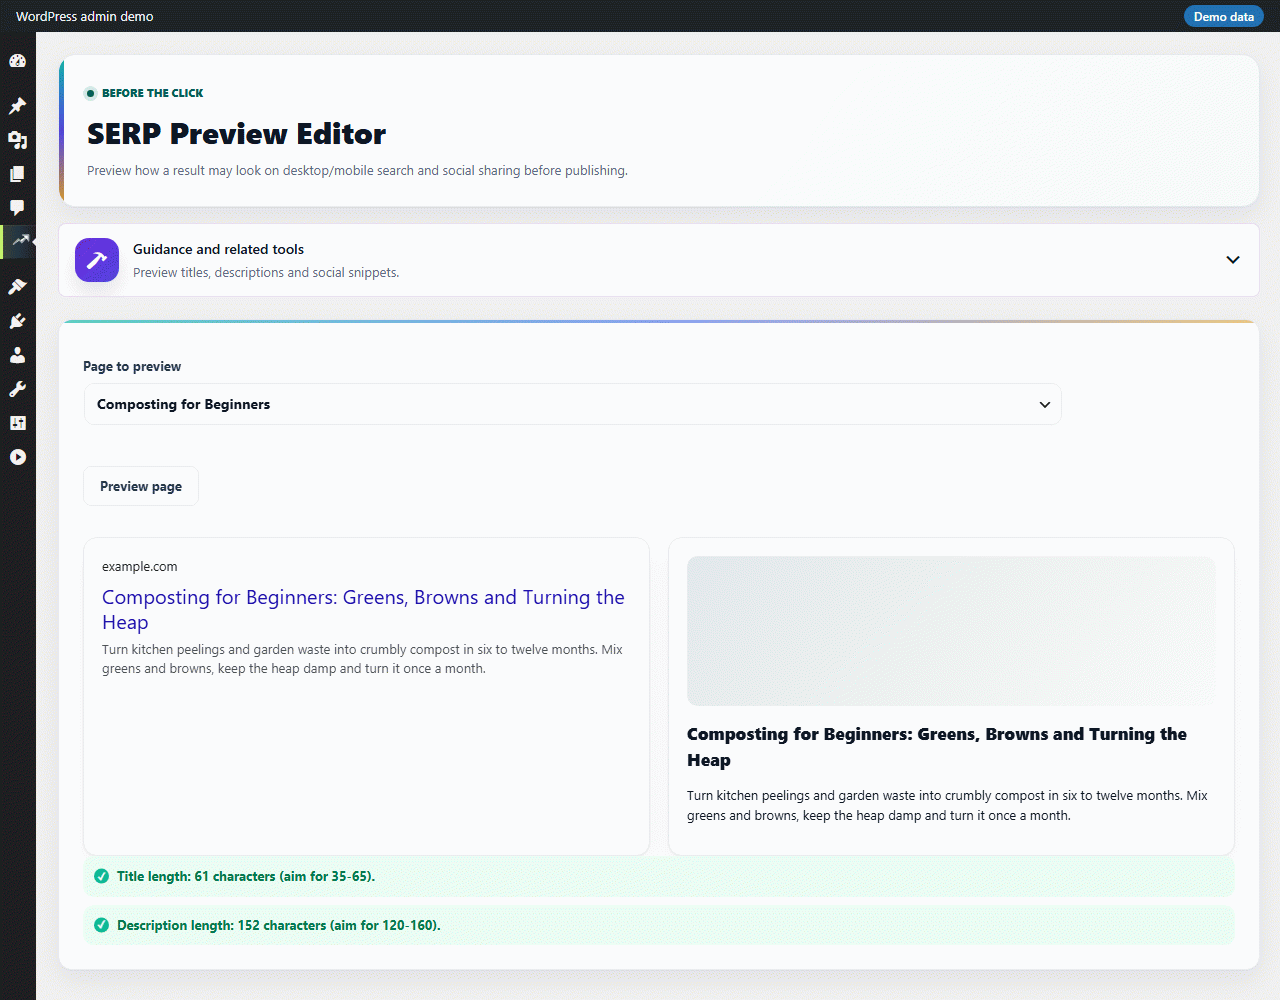This screenshot has height=1000, width=1280.
Task: Click the "WordPress admin demo" title text
Action: point(85,16)
